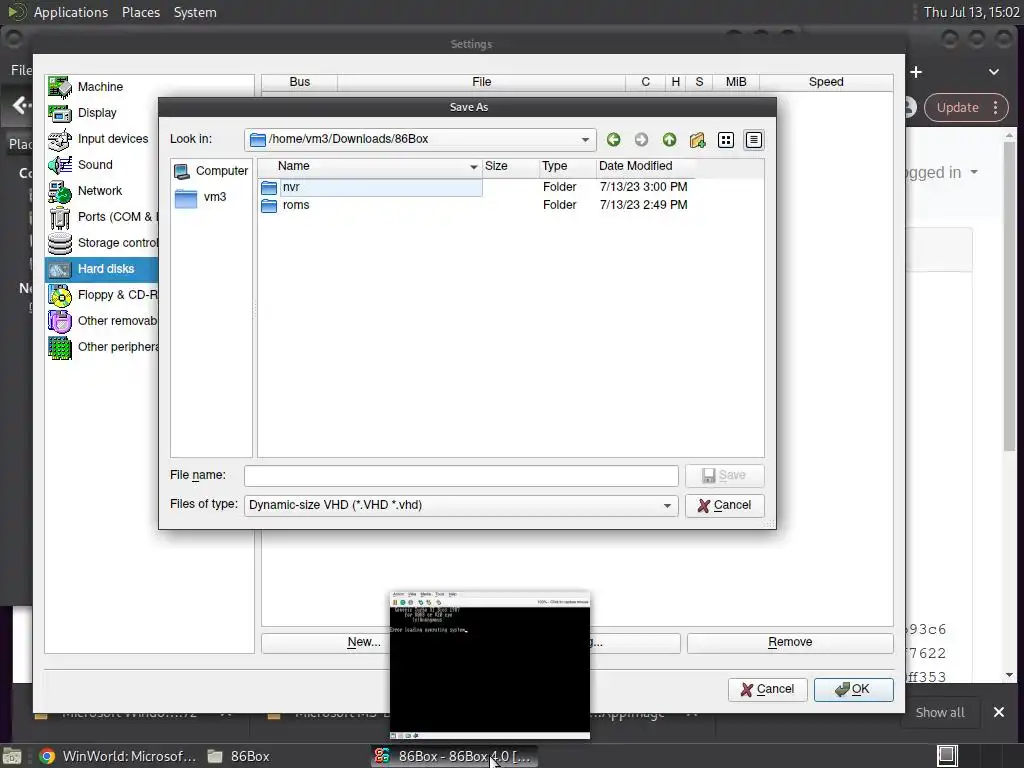The width and height of the screenshot is (1024, 768).
Task: Close the Chrome downloads bar
Action: point(999,712)
